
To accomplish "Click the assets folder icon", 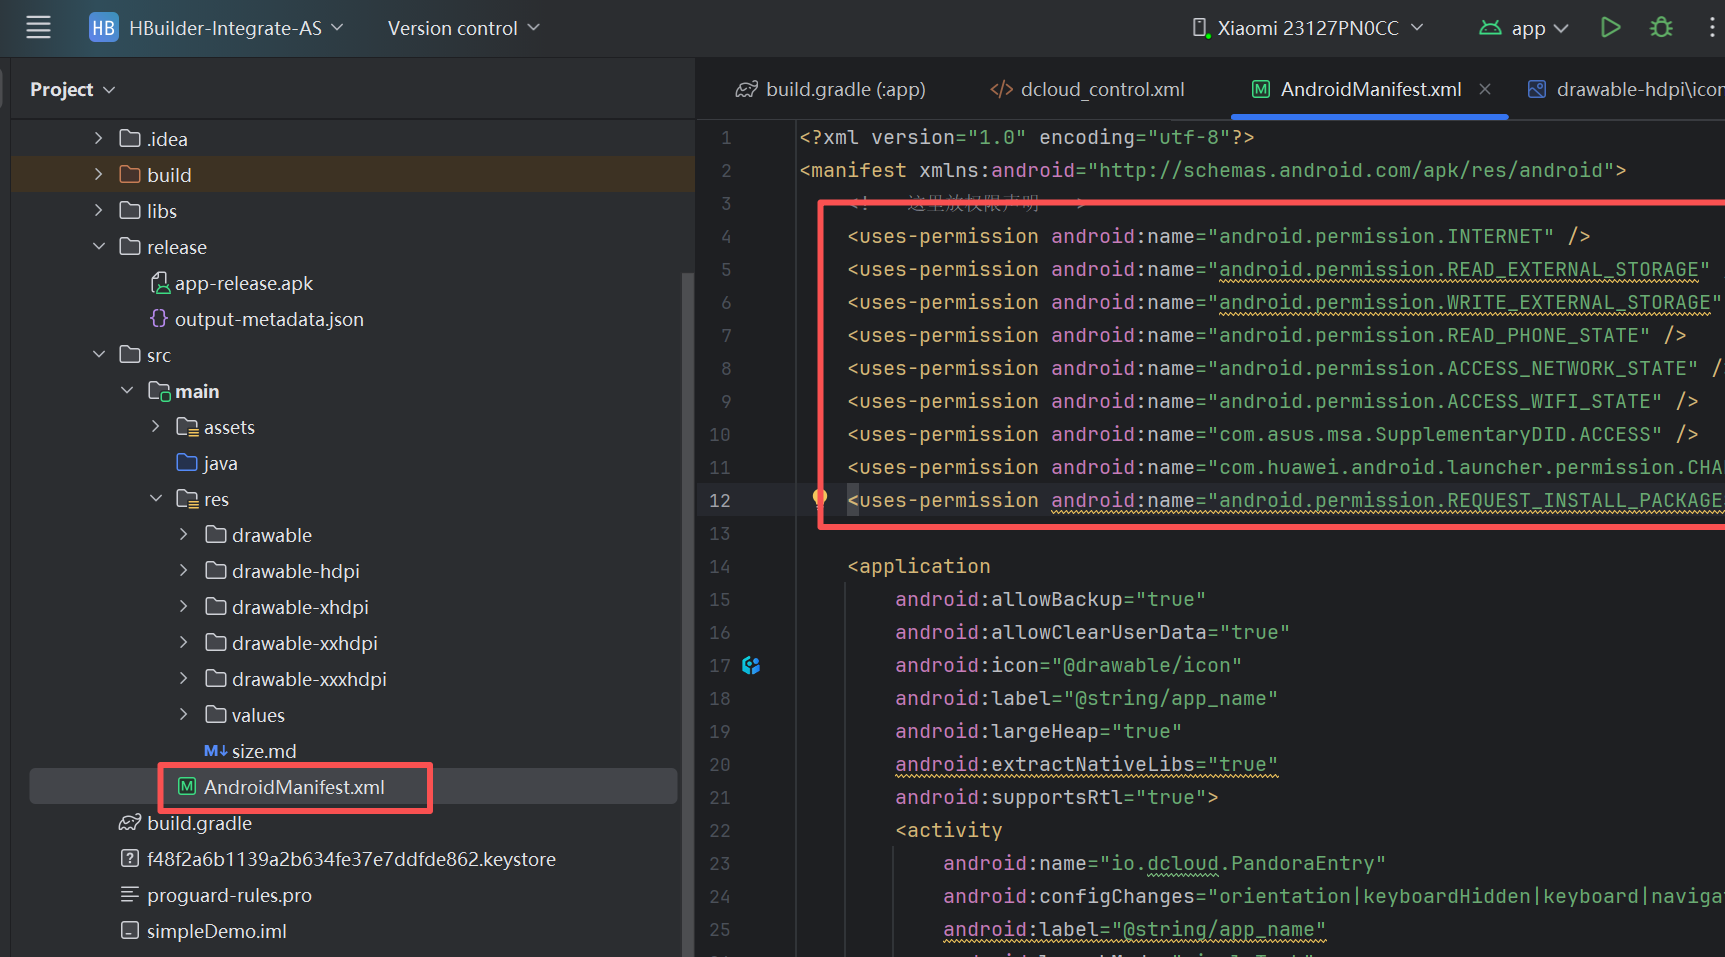I will pos(187,427).
